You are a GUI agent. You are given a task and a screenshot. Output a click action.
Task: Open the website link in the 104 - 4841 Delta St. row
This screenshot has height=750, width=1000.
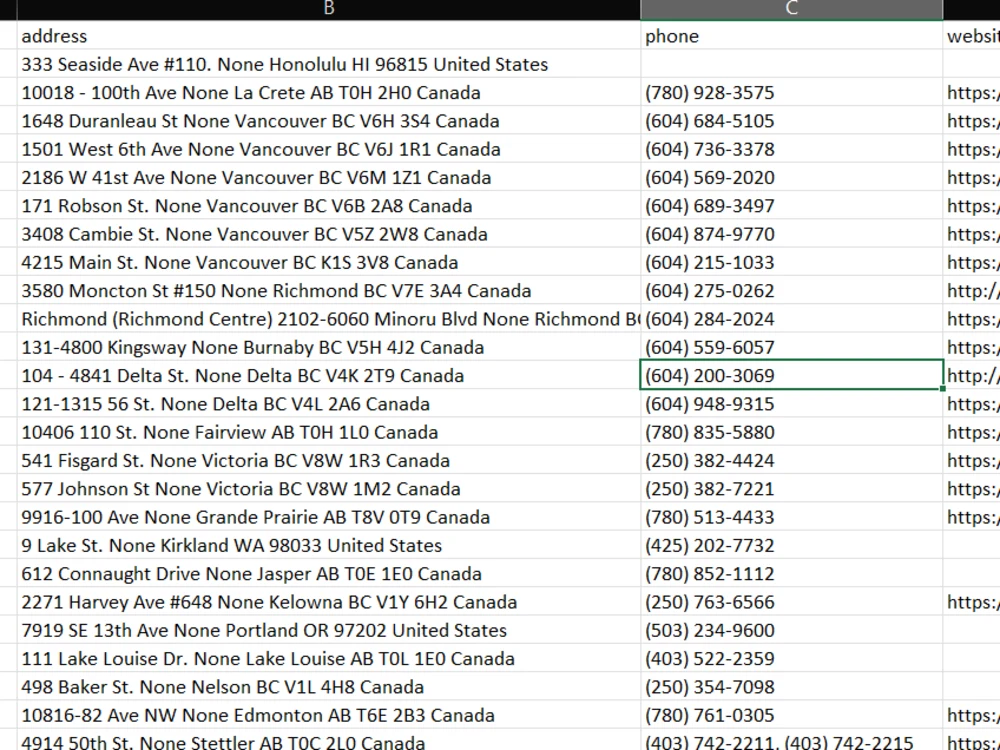[x=972, y=375]
